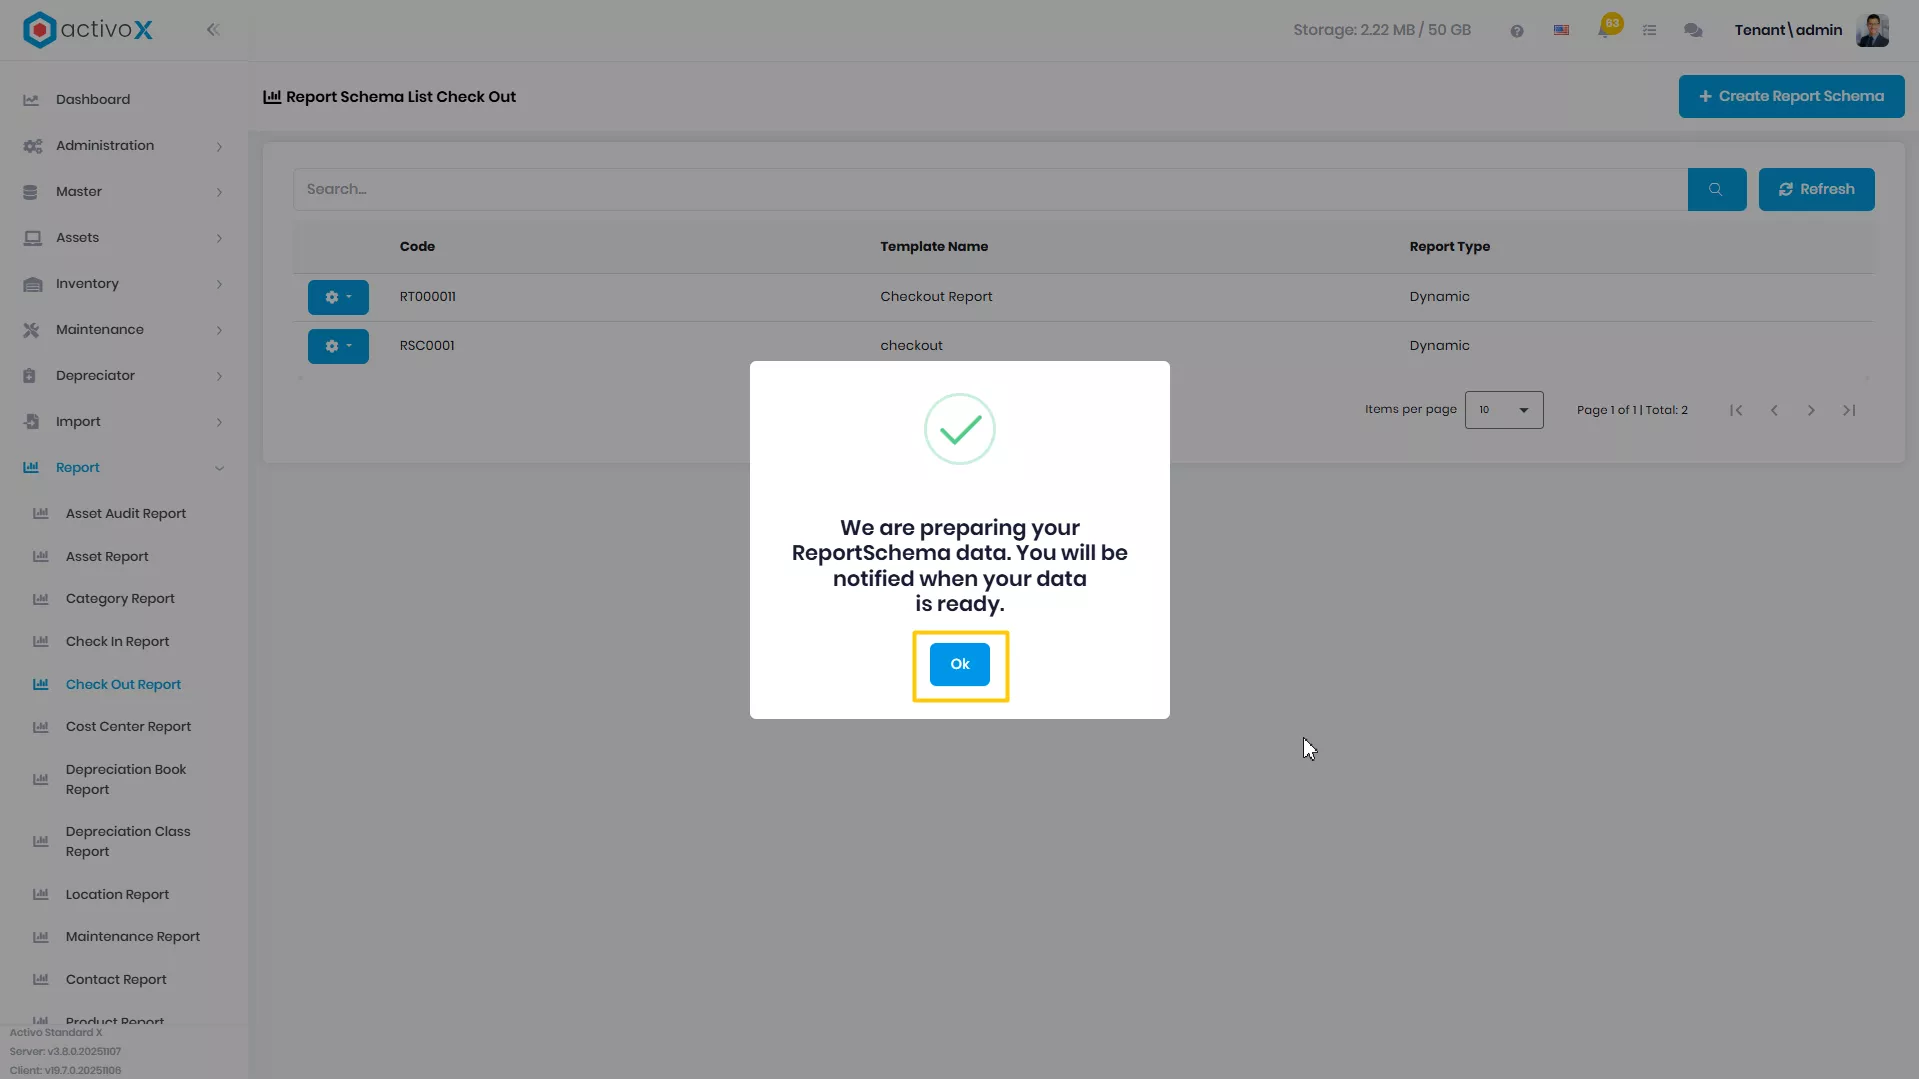Open the activoX logo home
The height and width of the screenshot is (1079, 1919).
88,30
